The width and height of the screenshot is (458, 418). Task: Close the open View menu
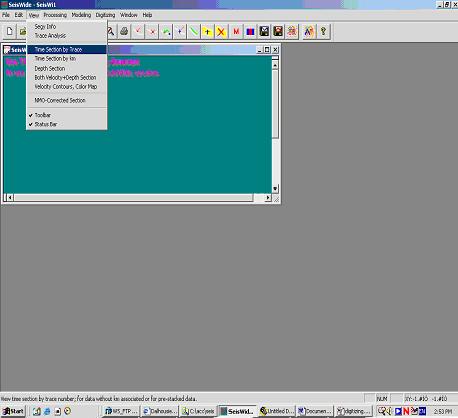pos(33,15)
